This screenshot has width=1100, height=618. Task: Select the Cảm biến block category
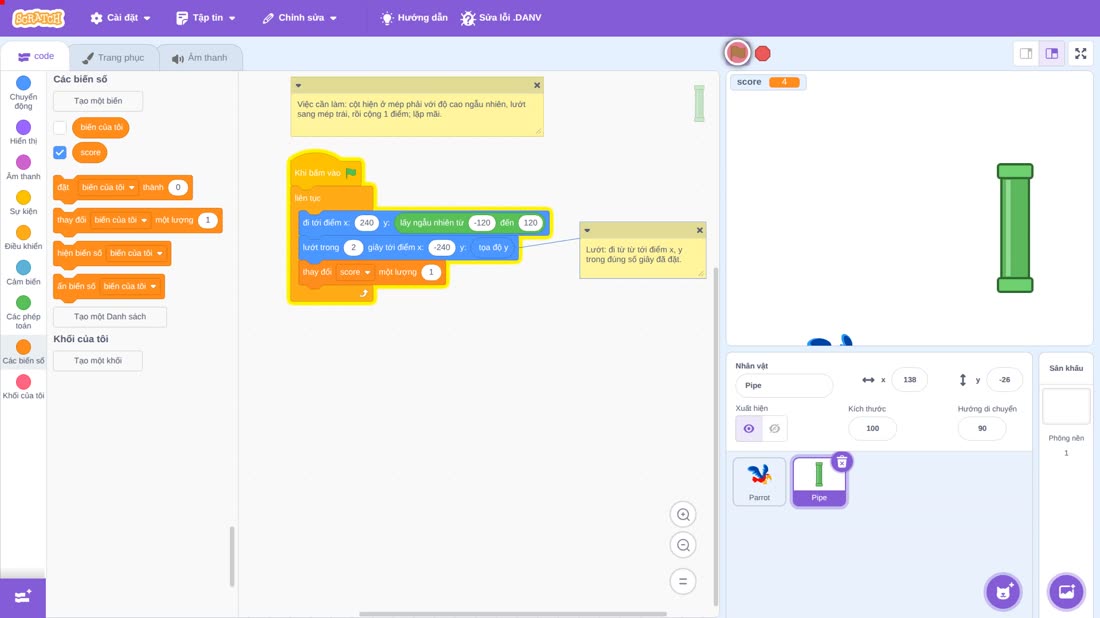point(23,272)
